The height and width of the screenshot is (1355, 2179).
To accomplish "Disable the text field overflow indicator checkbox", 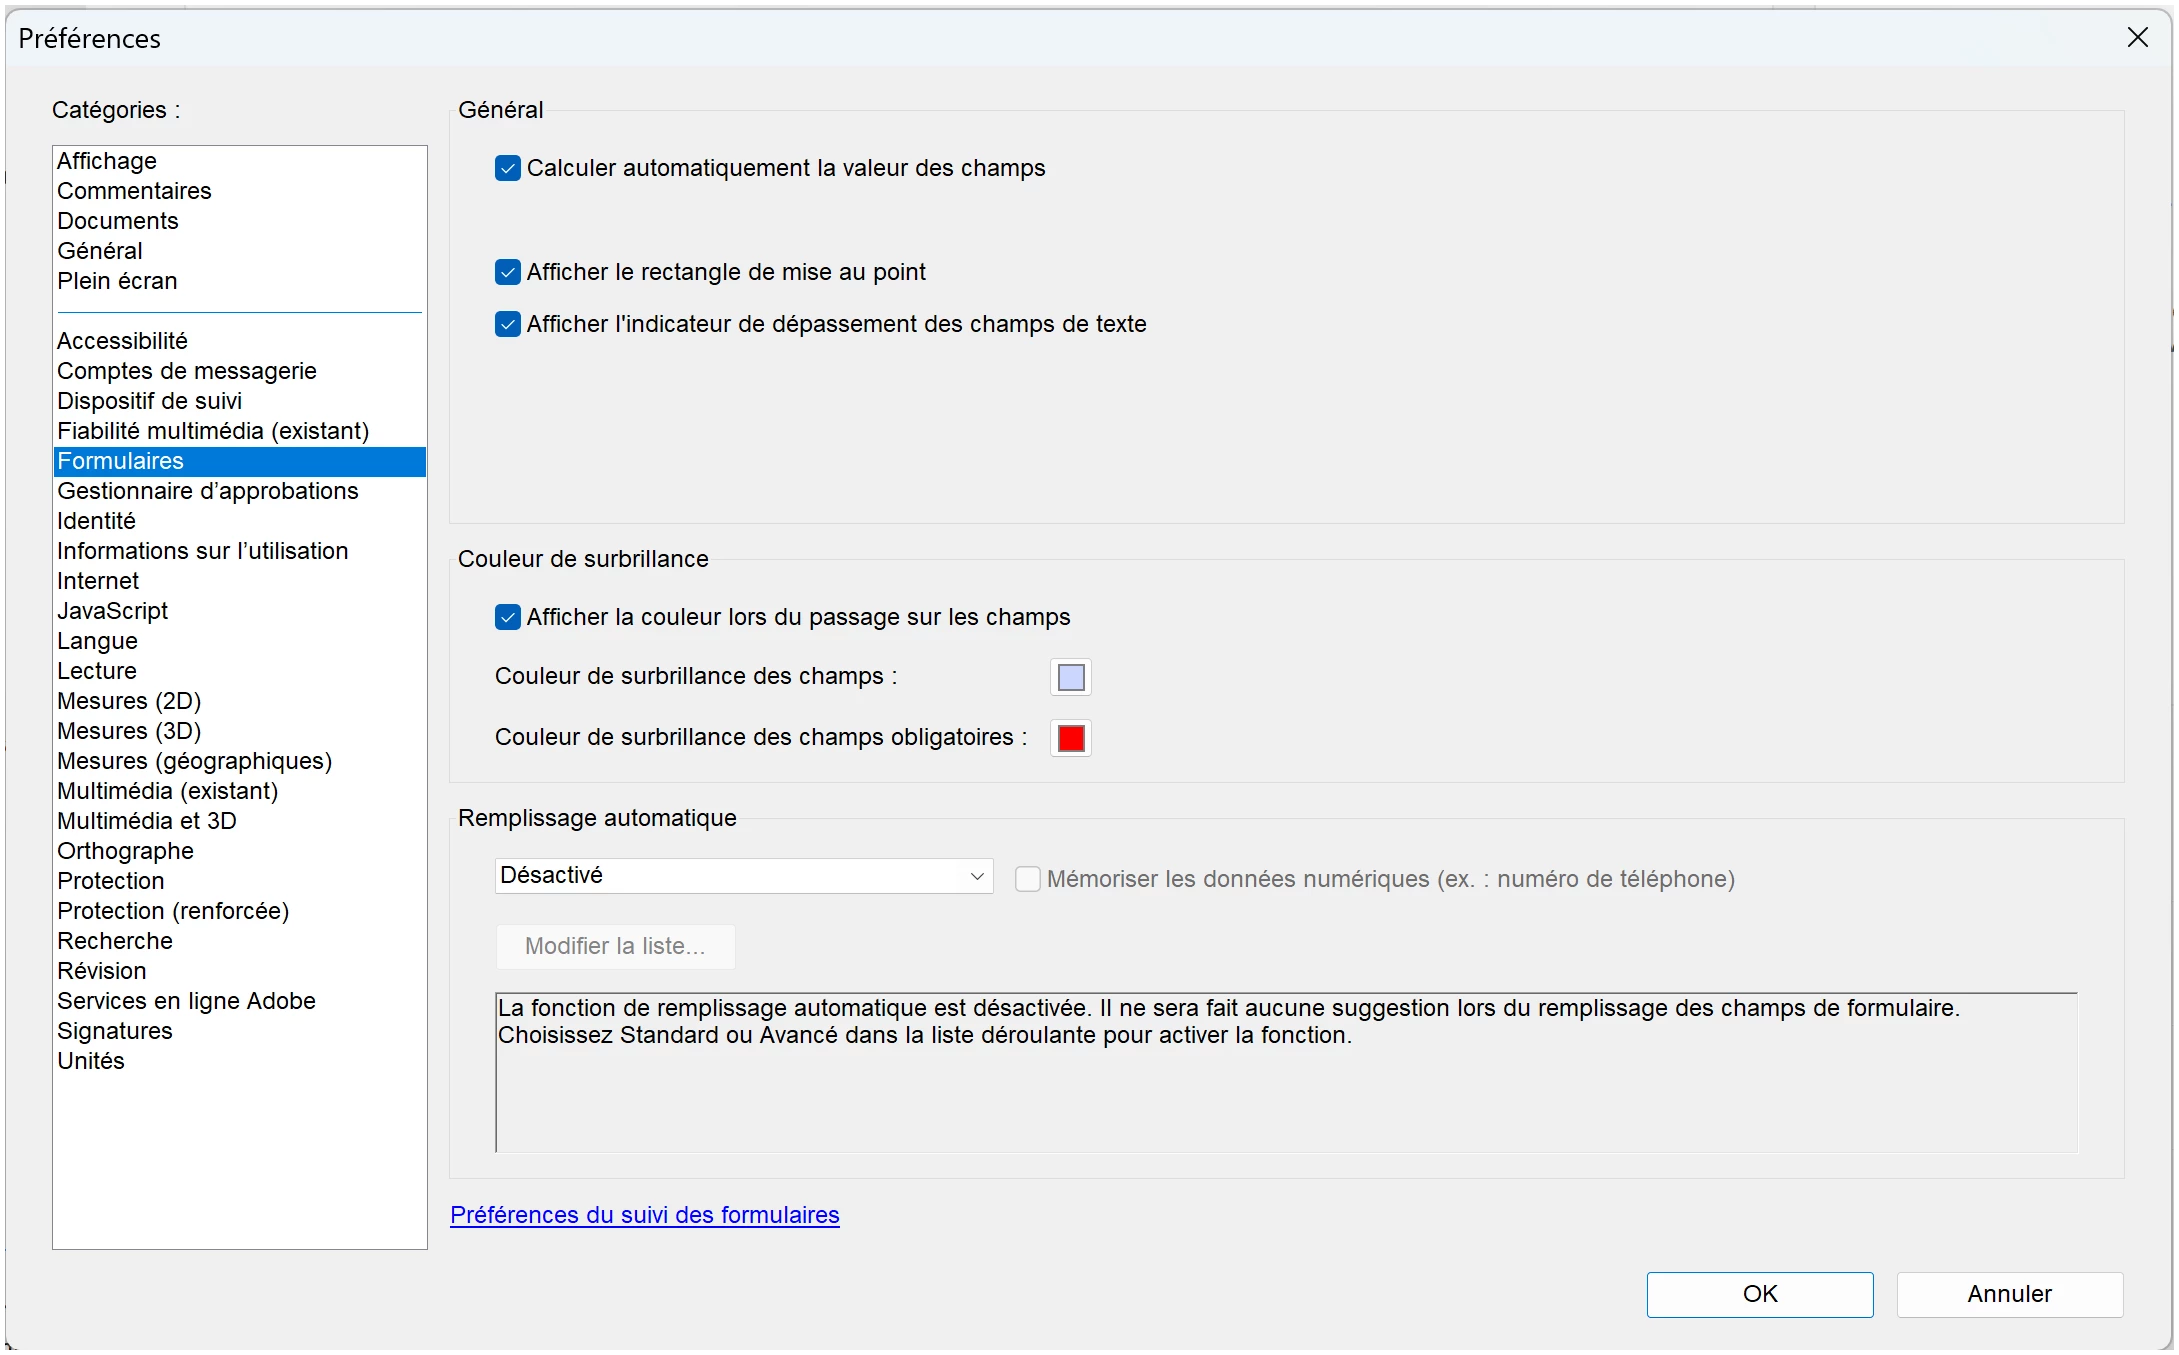I will pyautogui.click(x=508, y=324).
